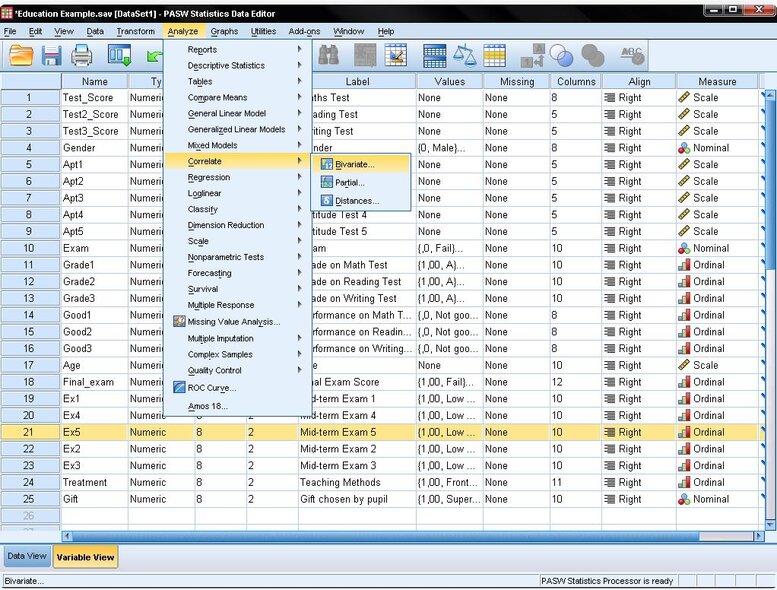Expand the General Linear Model submenu
This screenshot has height=590, width=777.
click(239, 113)
